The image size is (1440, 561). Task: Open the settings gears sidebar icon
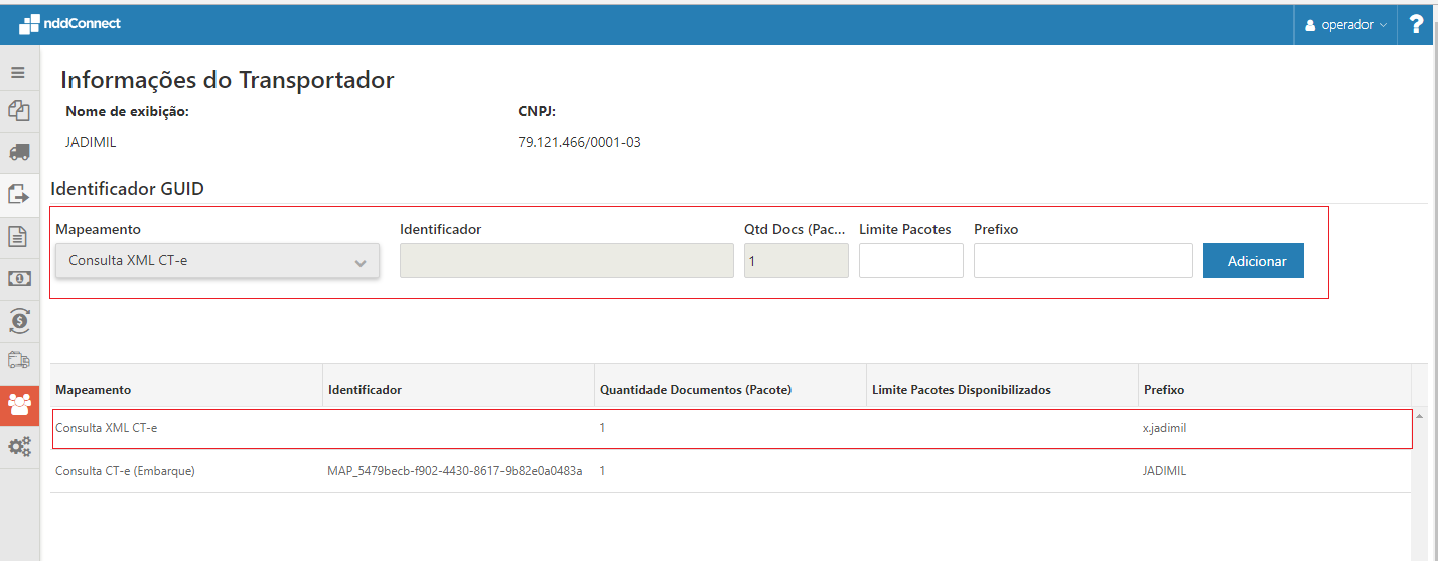click(x=18, y=447)
